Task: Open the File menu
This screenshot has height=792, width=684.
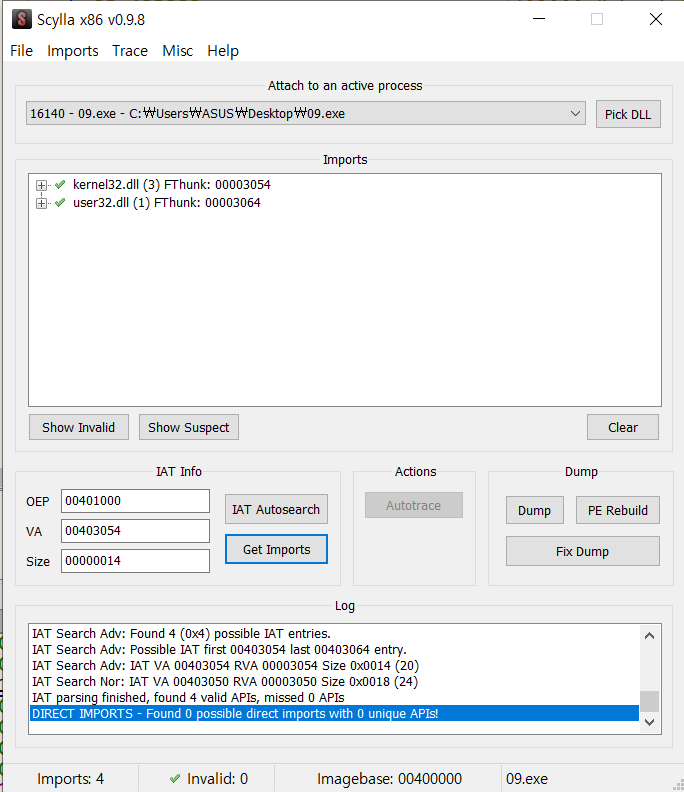Action: pos(21,51)
